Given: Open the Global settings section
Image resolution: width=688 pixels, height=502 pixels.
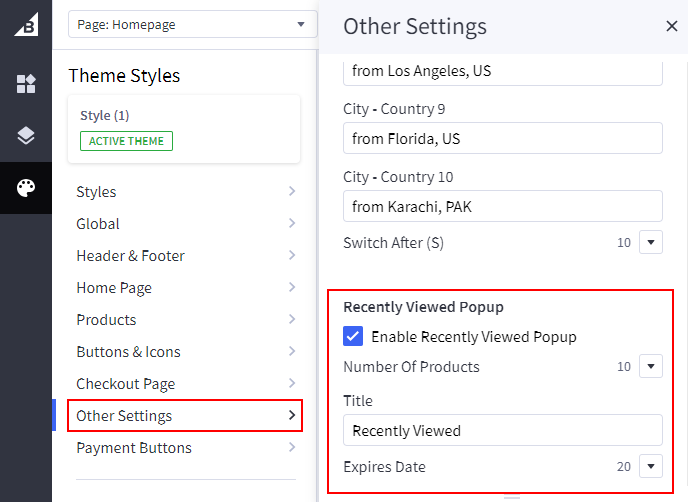Looking at the screenshot, I should tap(185, 224).
